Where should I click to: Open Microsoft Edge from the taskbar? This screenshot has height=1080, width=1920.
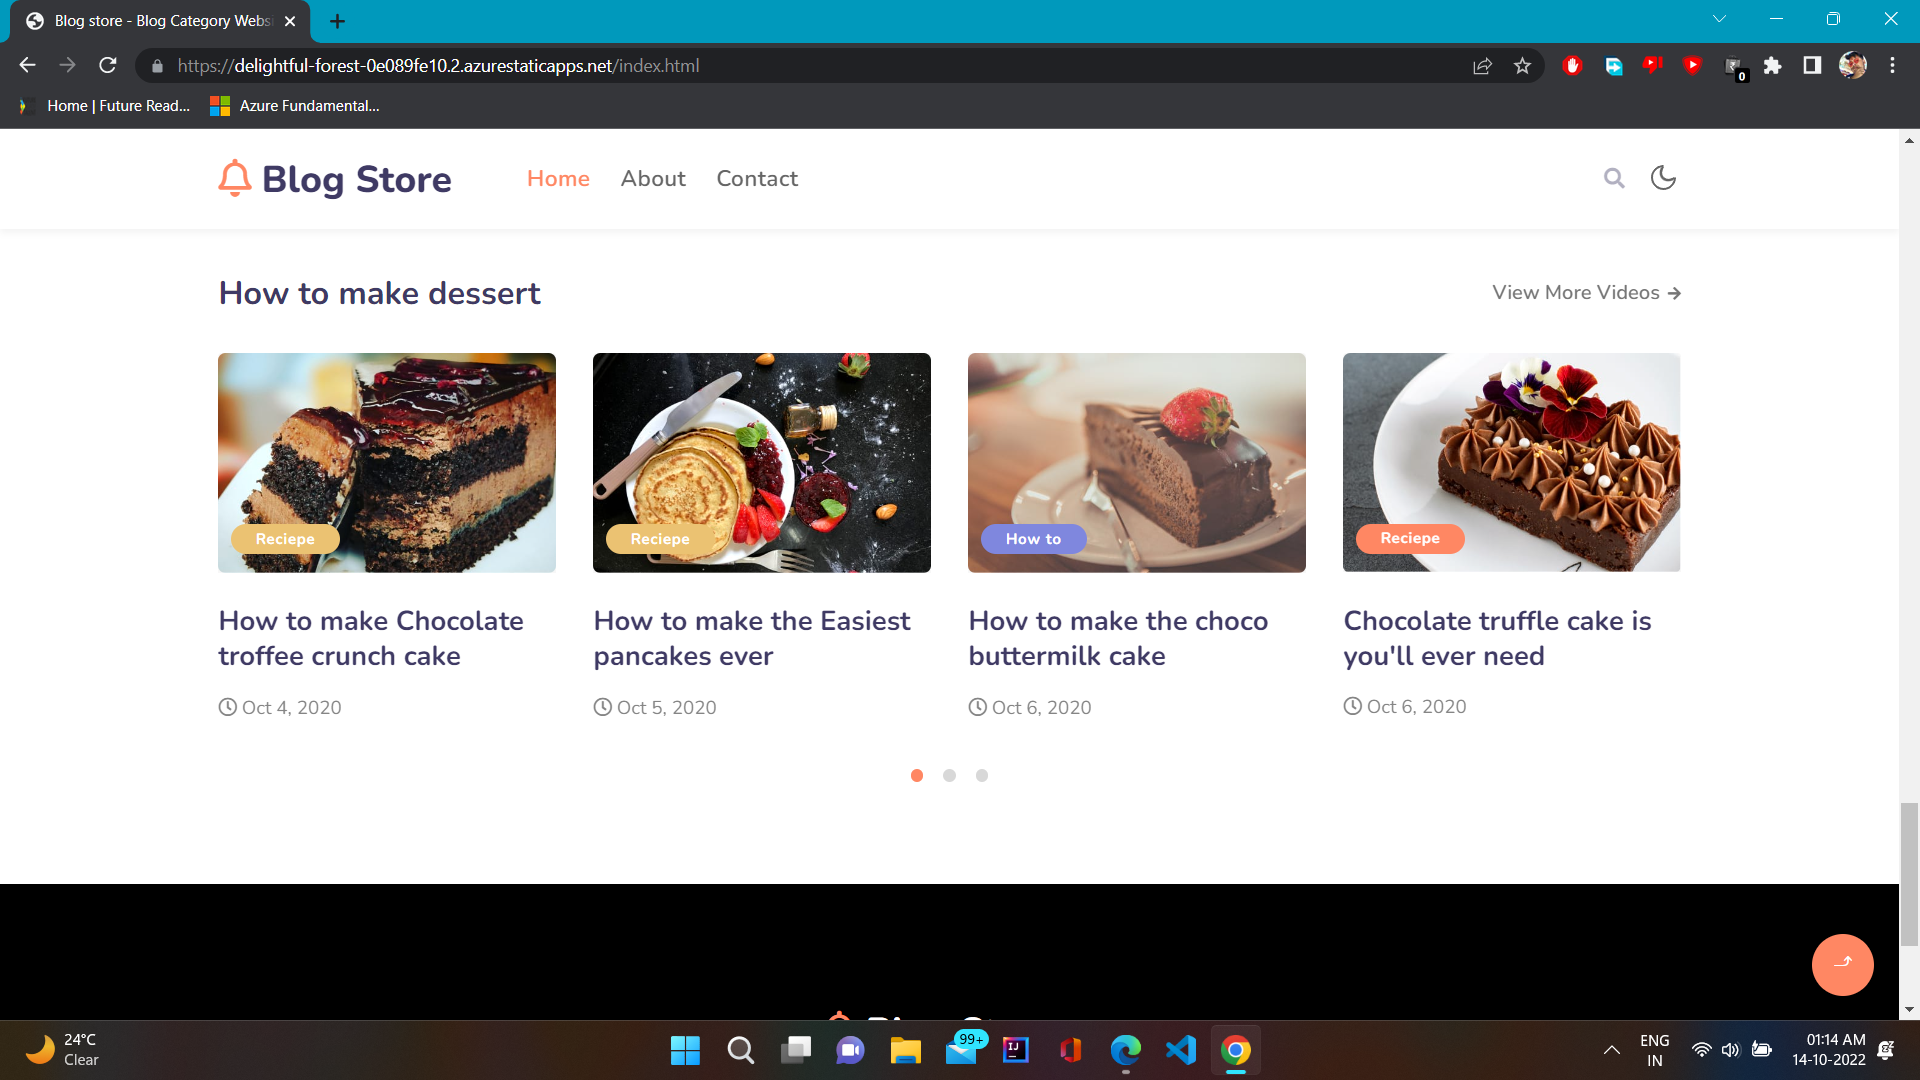[1125, 1050]
